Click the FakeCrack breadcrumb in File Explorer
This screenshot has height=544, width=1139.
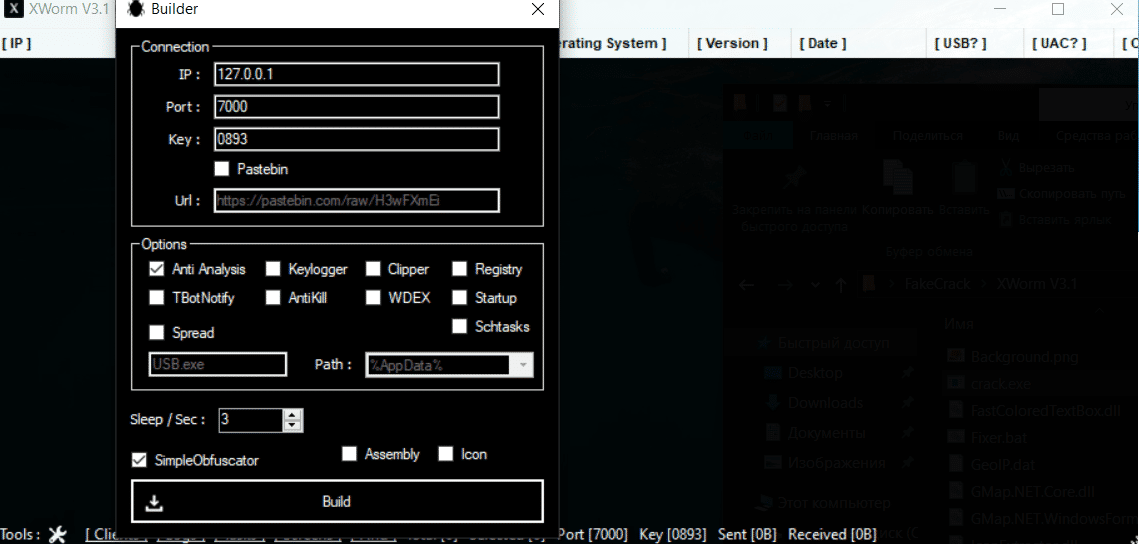[937, 284]
